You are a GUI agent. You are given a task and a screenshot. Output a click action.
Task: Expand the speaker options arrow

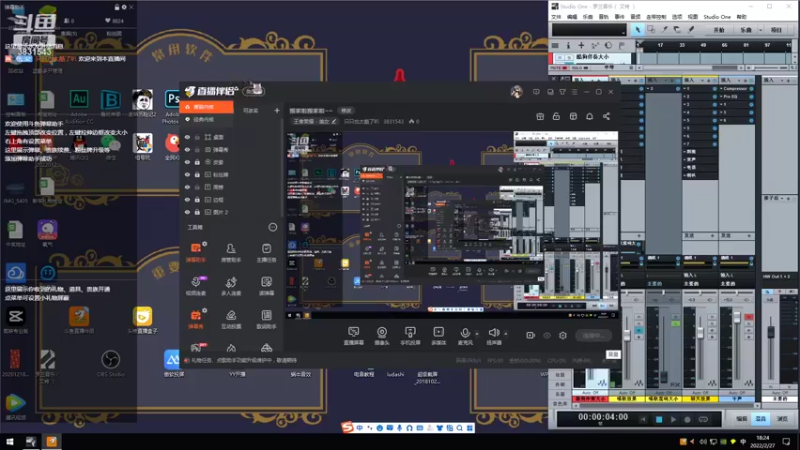point(506,334)
